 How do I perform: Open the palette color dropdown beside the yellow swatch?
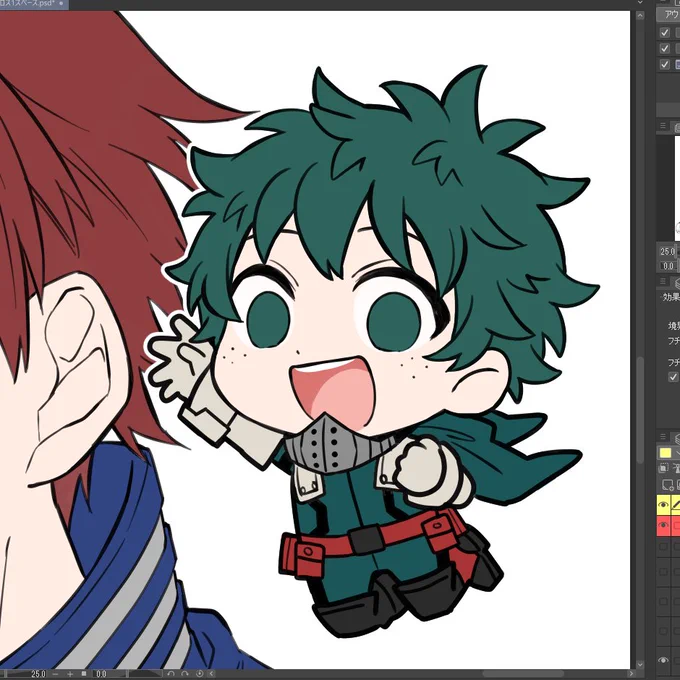click(x=677, y=453)
